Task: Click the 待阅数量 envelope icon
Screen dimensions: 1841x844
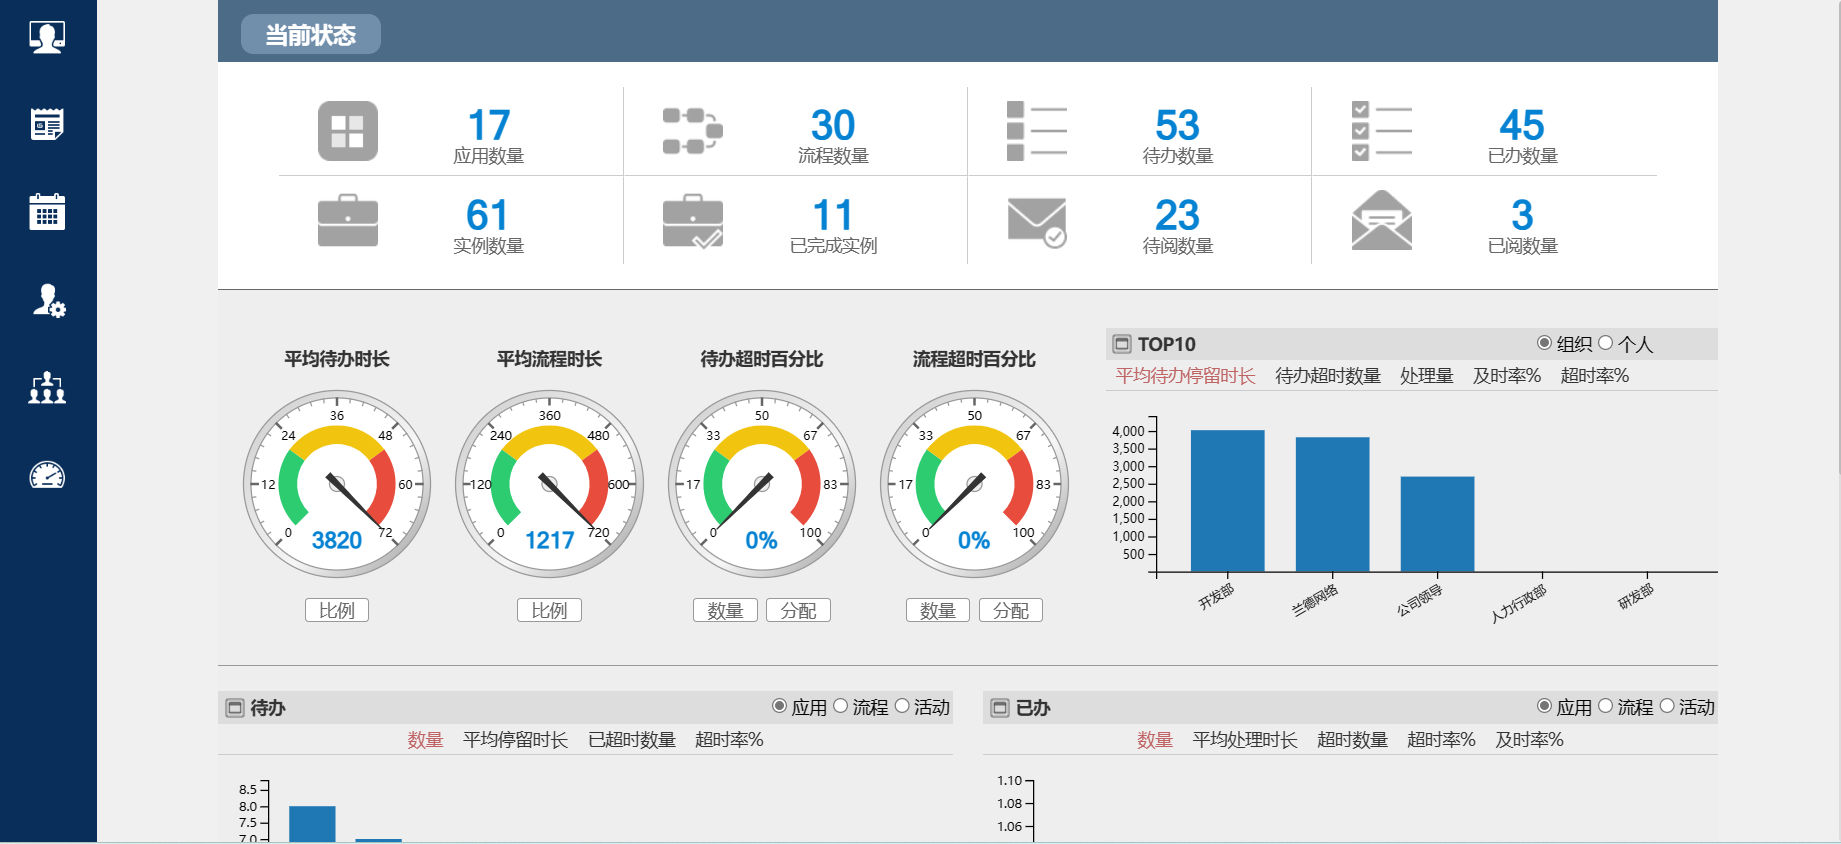Action: tap(1037, 222)
